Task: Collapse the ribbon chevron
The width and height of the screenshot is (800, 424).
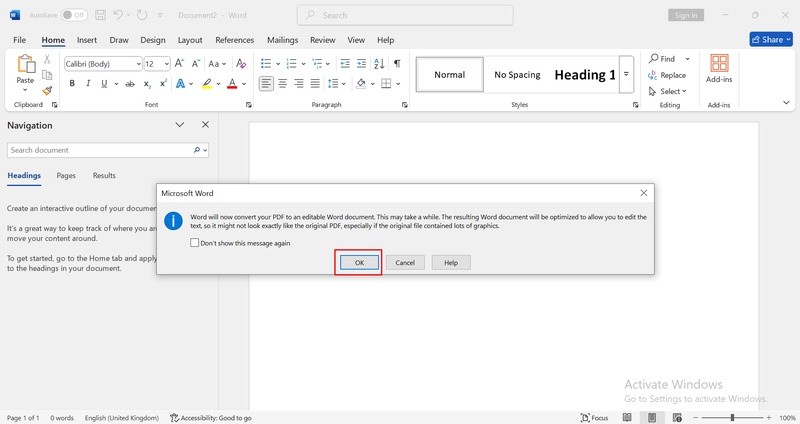Action: [x=786, y=103]
